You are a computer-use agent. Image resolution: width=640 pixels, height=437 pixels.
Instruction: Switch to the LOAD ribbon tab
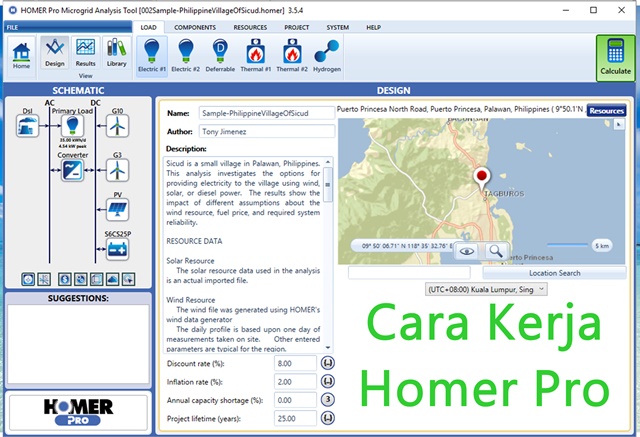[149, 27]
